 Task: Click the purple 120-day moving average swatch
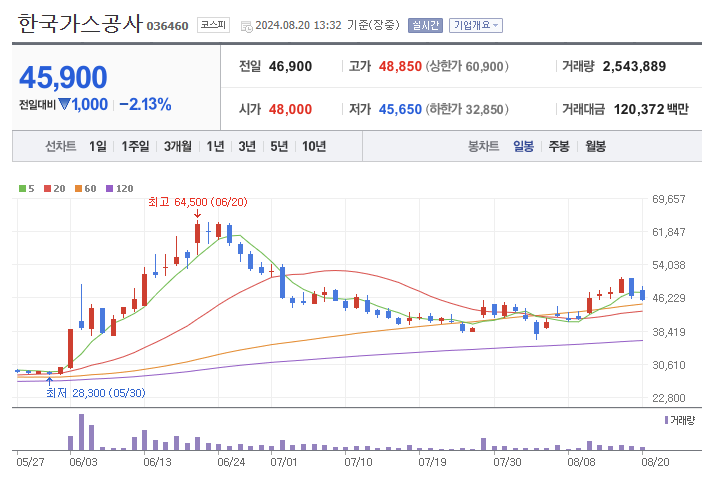click(x=109, y=189)
